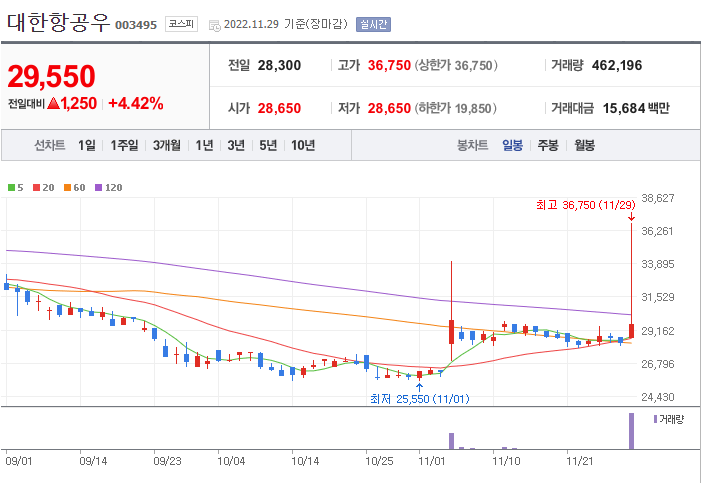Click the stock code 003495
Viewport: 701px width, 483px height.
136,25
